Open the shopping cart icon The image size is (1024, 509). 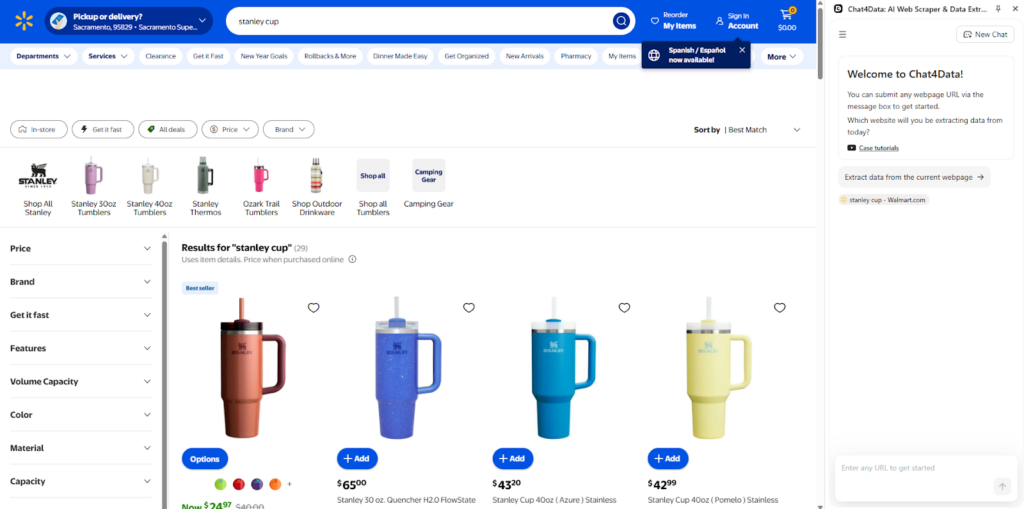787,14
